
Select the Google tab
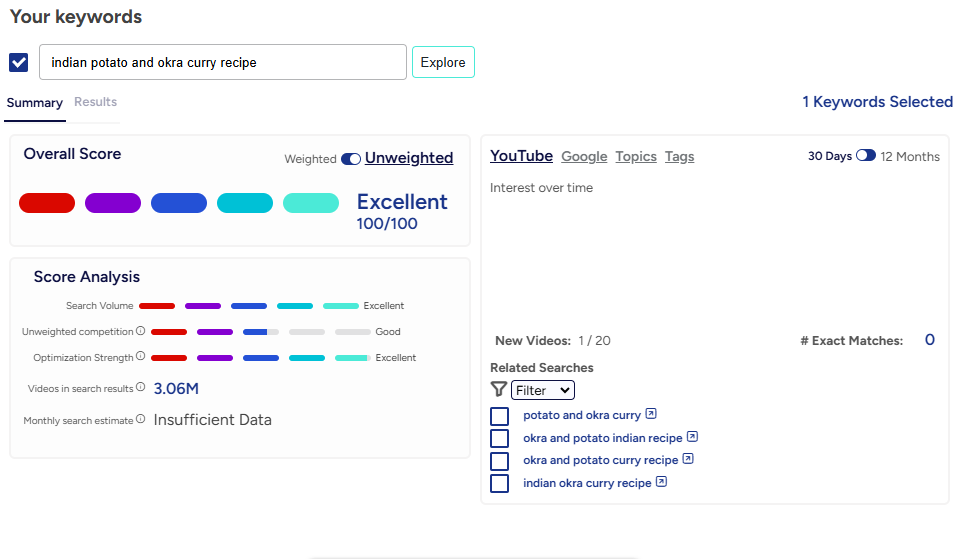pyautogui.click(x=584, y=156)
